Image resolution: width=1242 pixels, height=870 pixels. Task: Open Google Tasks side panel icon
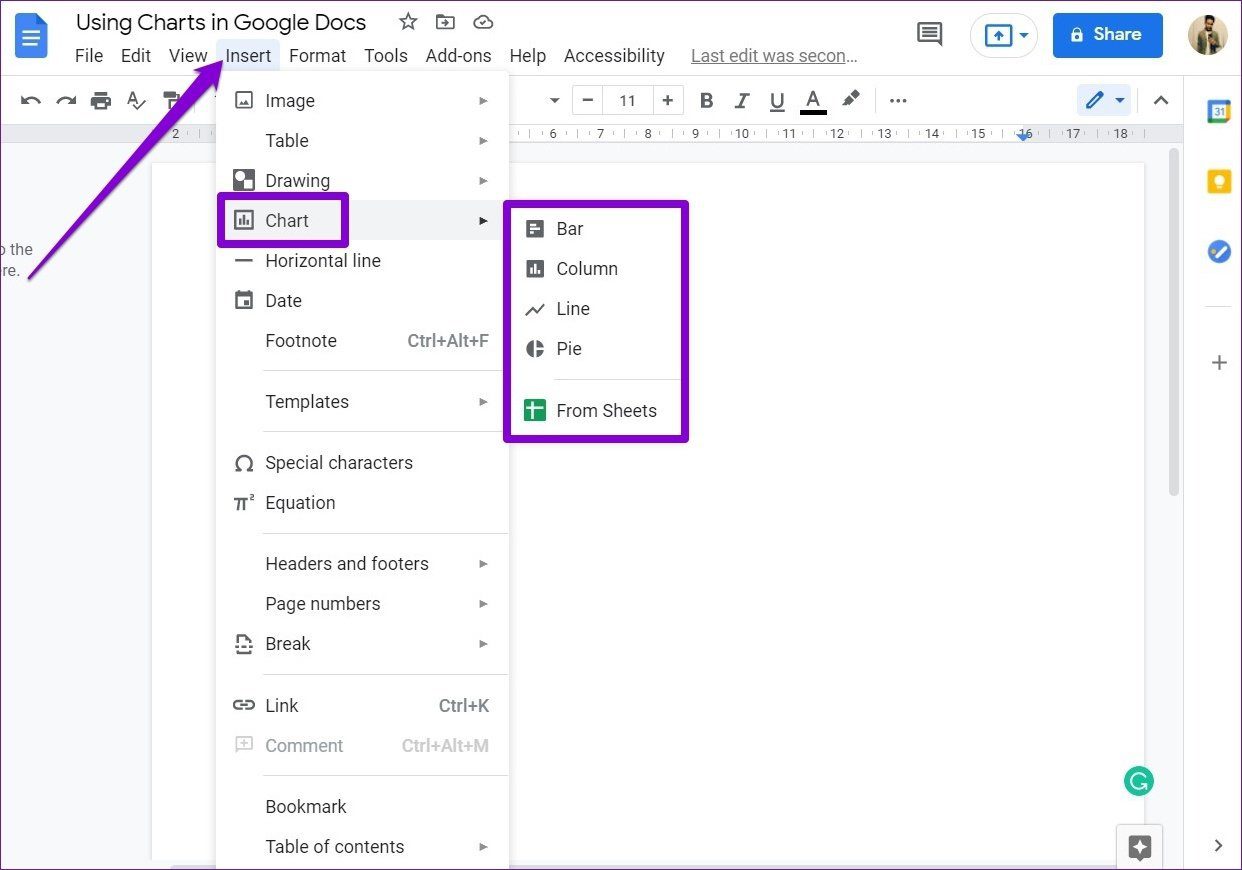click(x=1219, y=252)
